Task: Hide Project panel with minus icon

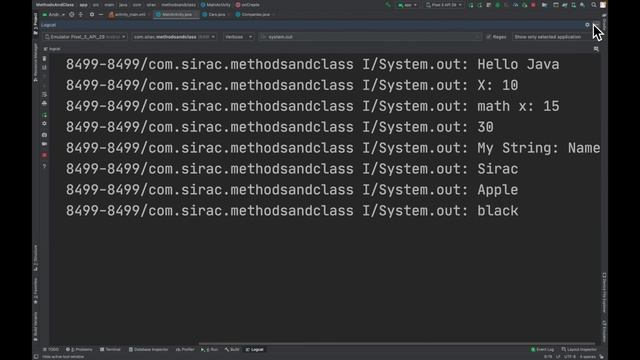Action: (x=101, y=14)
